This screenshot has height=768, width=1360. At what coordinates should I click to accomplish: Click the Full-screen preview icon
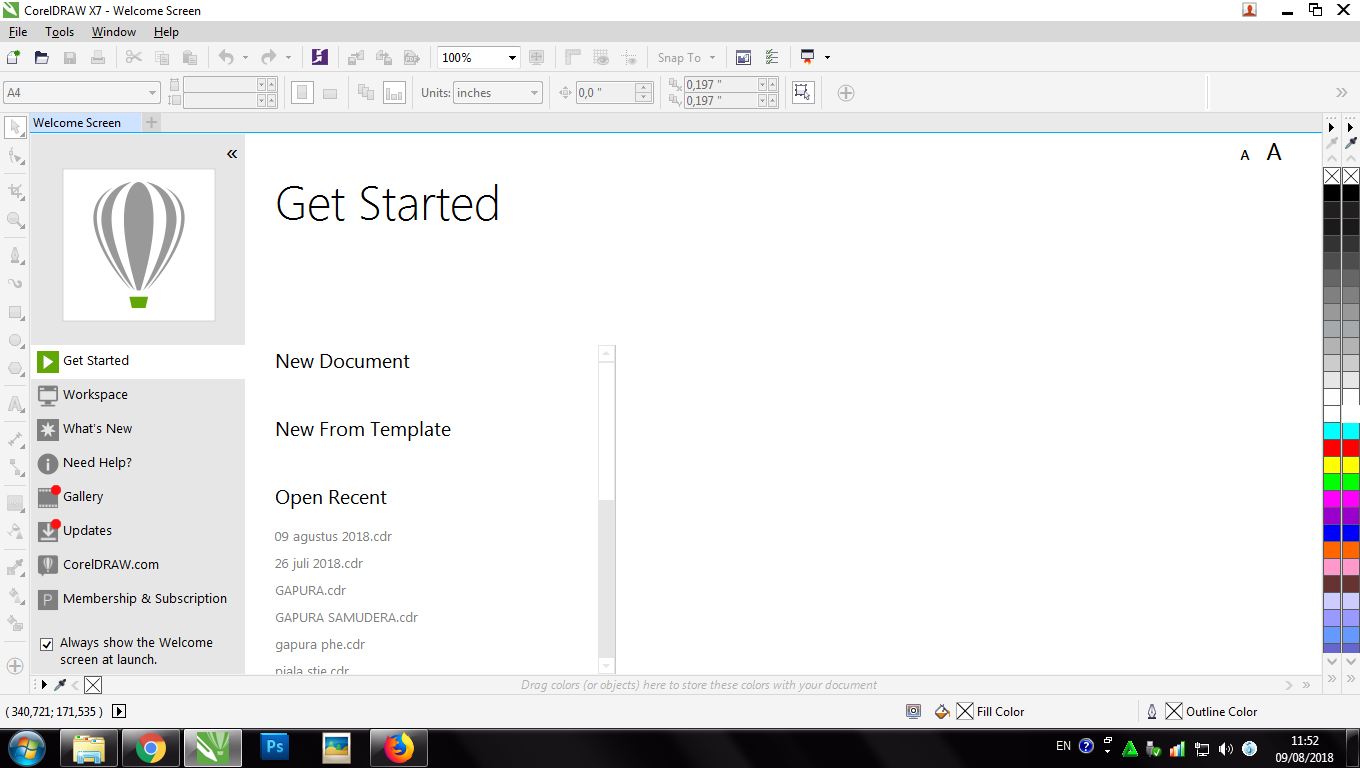537,57
